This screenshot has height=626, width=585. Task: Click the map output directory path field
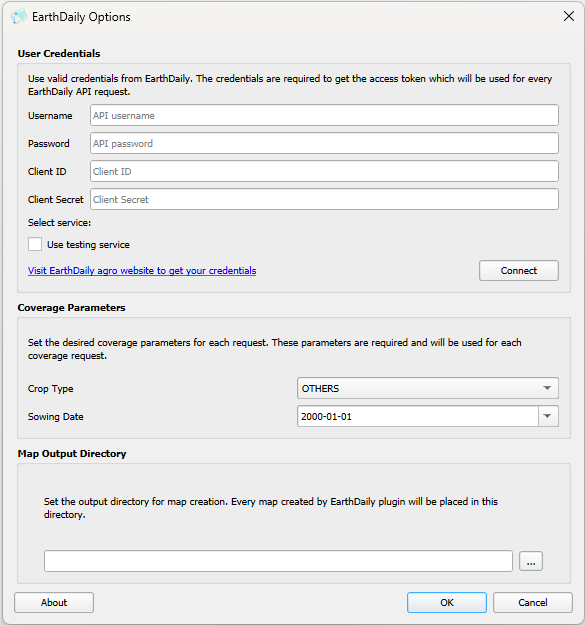[278, 561]
